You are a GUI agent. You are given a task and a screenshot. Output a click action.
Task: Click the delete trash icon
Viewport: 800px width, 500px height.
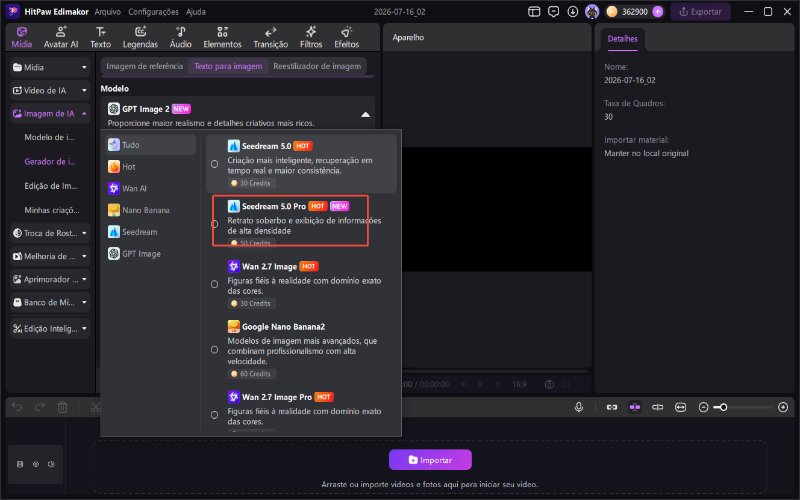point(62,407)
